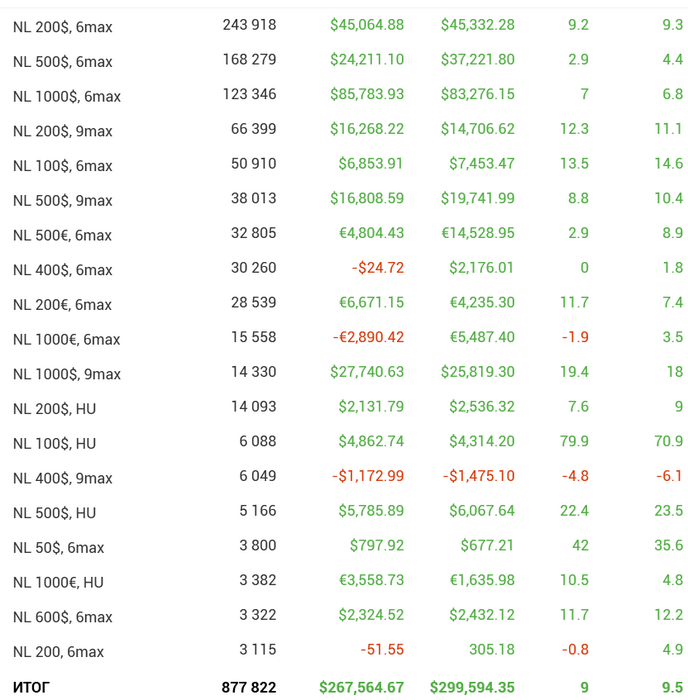Click hand count 50 910
Viewport: 688px width, 700px height.
click(253, 164)
